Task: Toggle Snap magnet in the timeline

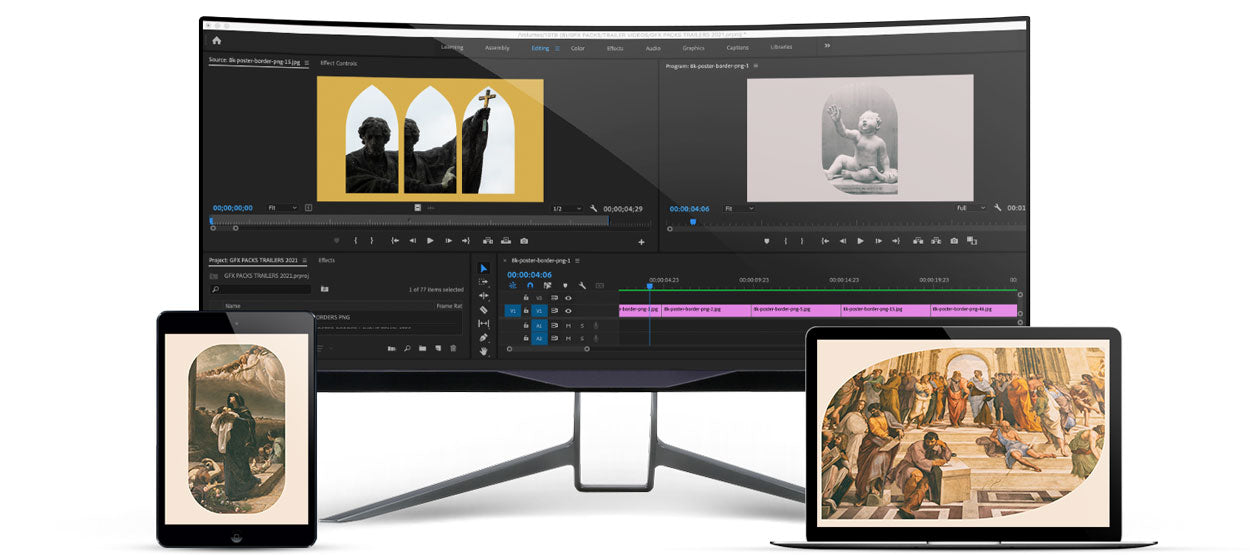Action: [x=530, y=286]
